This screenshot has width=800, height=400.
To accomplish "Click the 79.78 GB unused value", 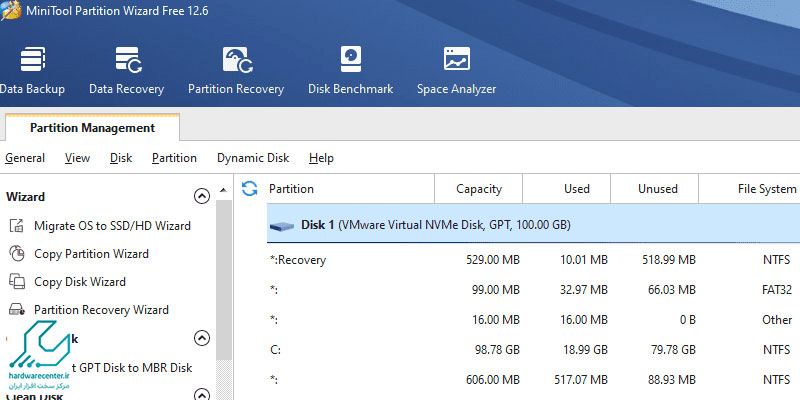I will [672, 349].
